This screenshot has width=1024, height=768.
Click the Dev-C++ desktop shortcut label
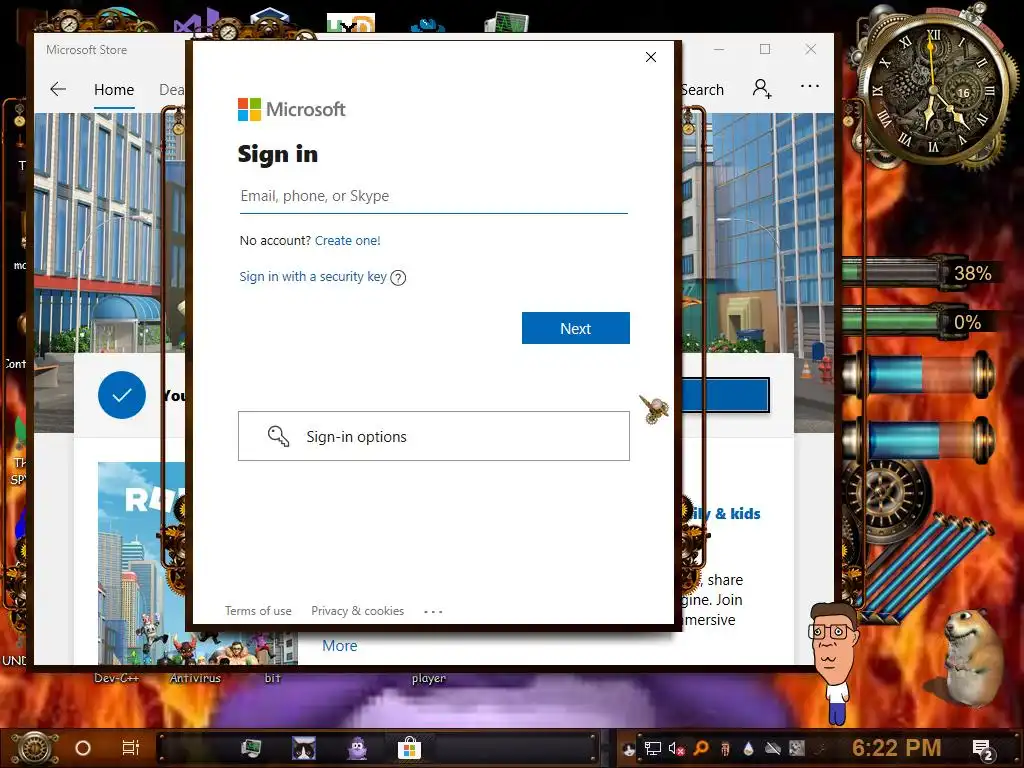tap(116, 679)
